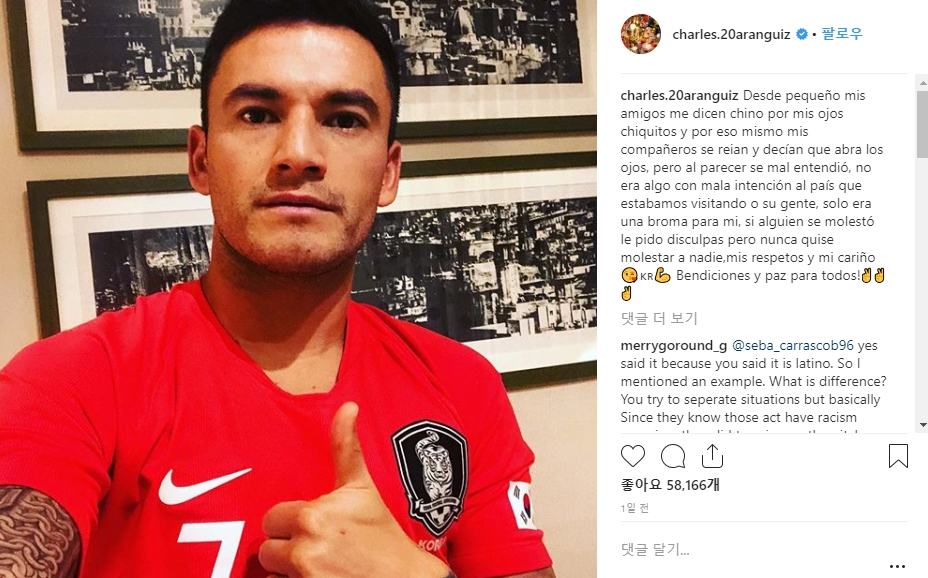
Task: Open the charles.20aranguiz profile avatar
Action: point(640,34)
